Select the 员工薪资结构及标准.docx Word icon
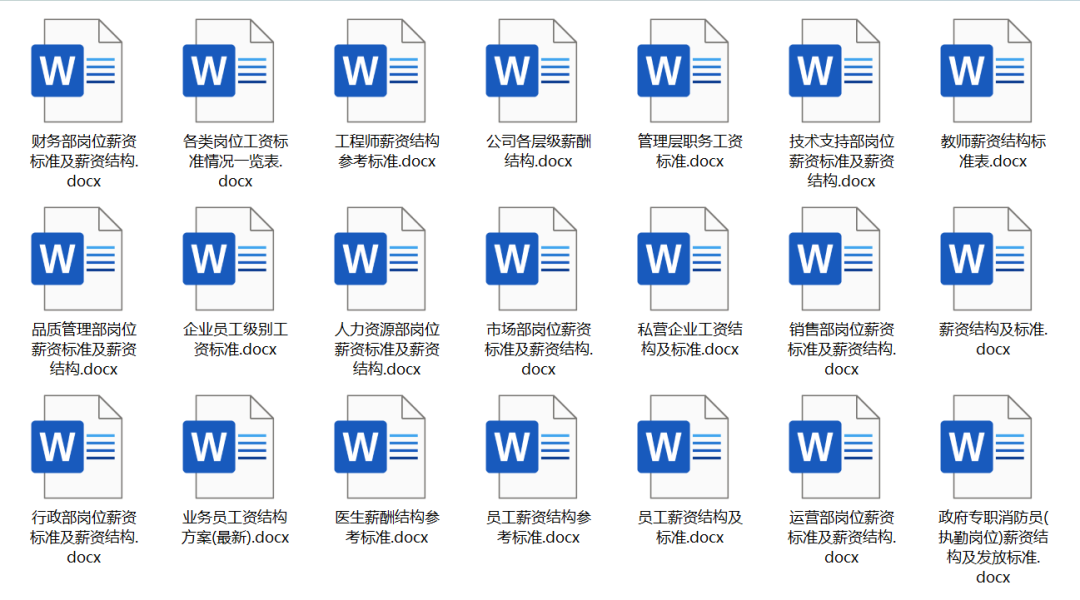The height and width of the screenshot is (600, 1080). pos(683,447)
